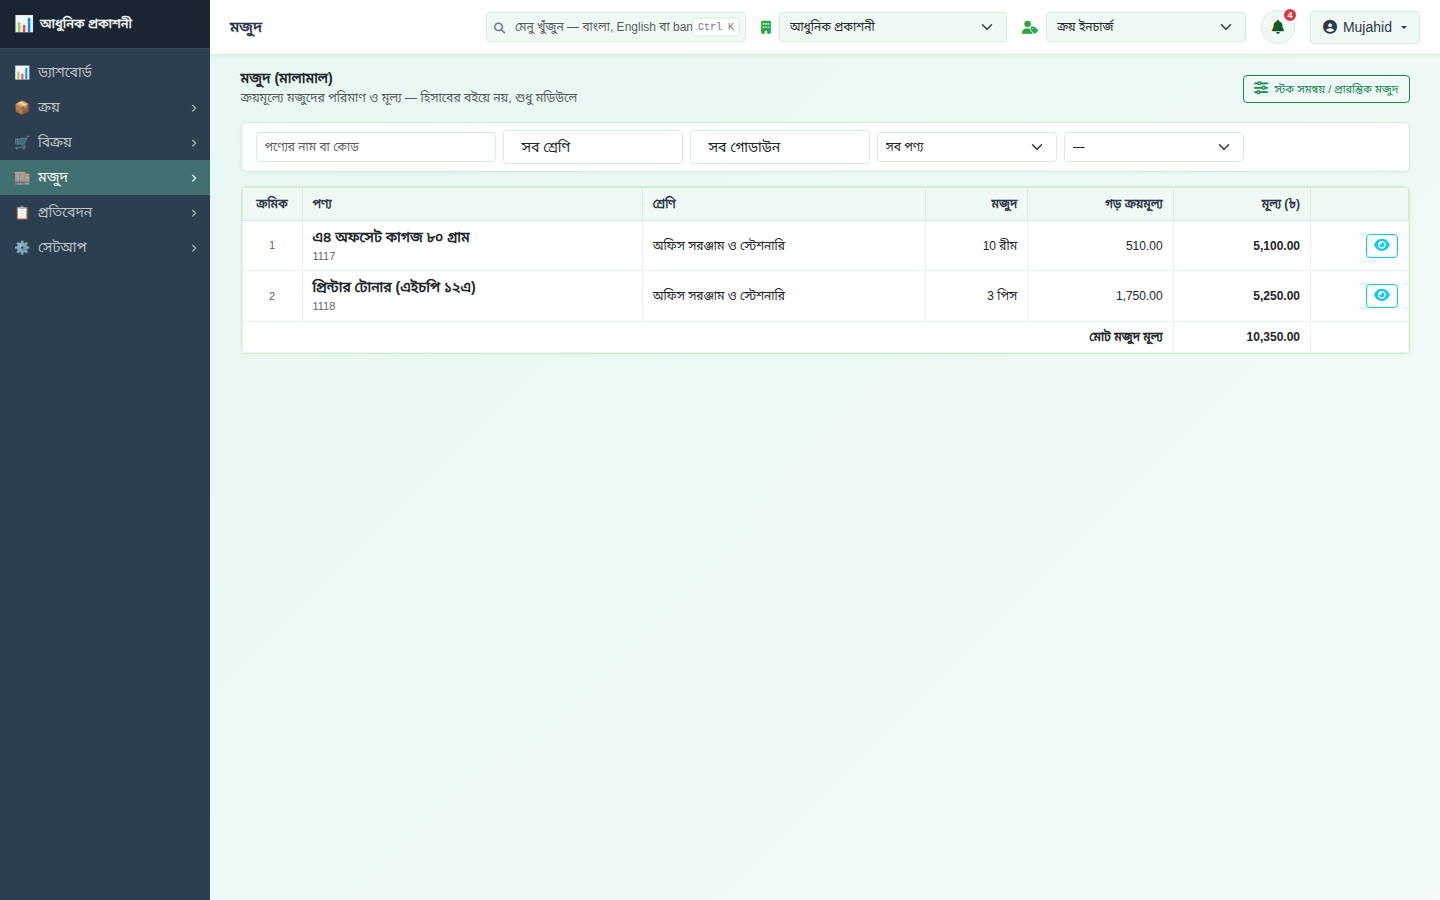Open the সব গোডাউন warehouse selector
Image resolution: width=1440 pixels, height=900 pixels.
780,147
